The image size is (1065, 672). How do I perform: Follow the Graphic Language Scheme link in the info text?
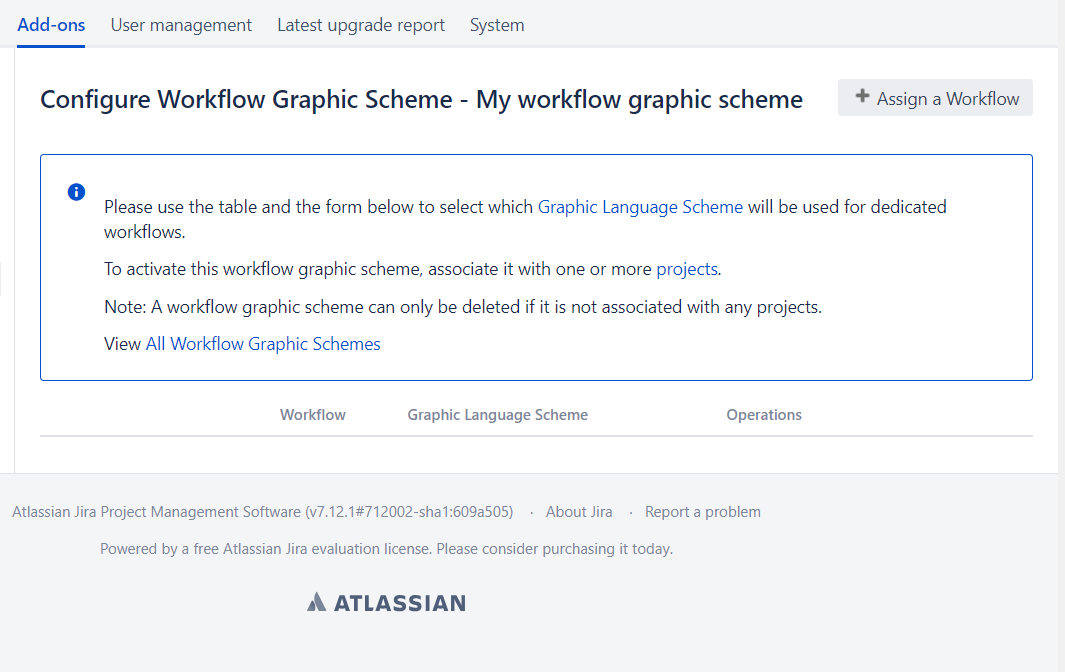point(640,207)
